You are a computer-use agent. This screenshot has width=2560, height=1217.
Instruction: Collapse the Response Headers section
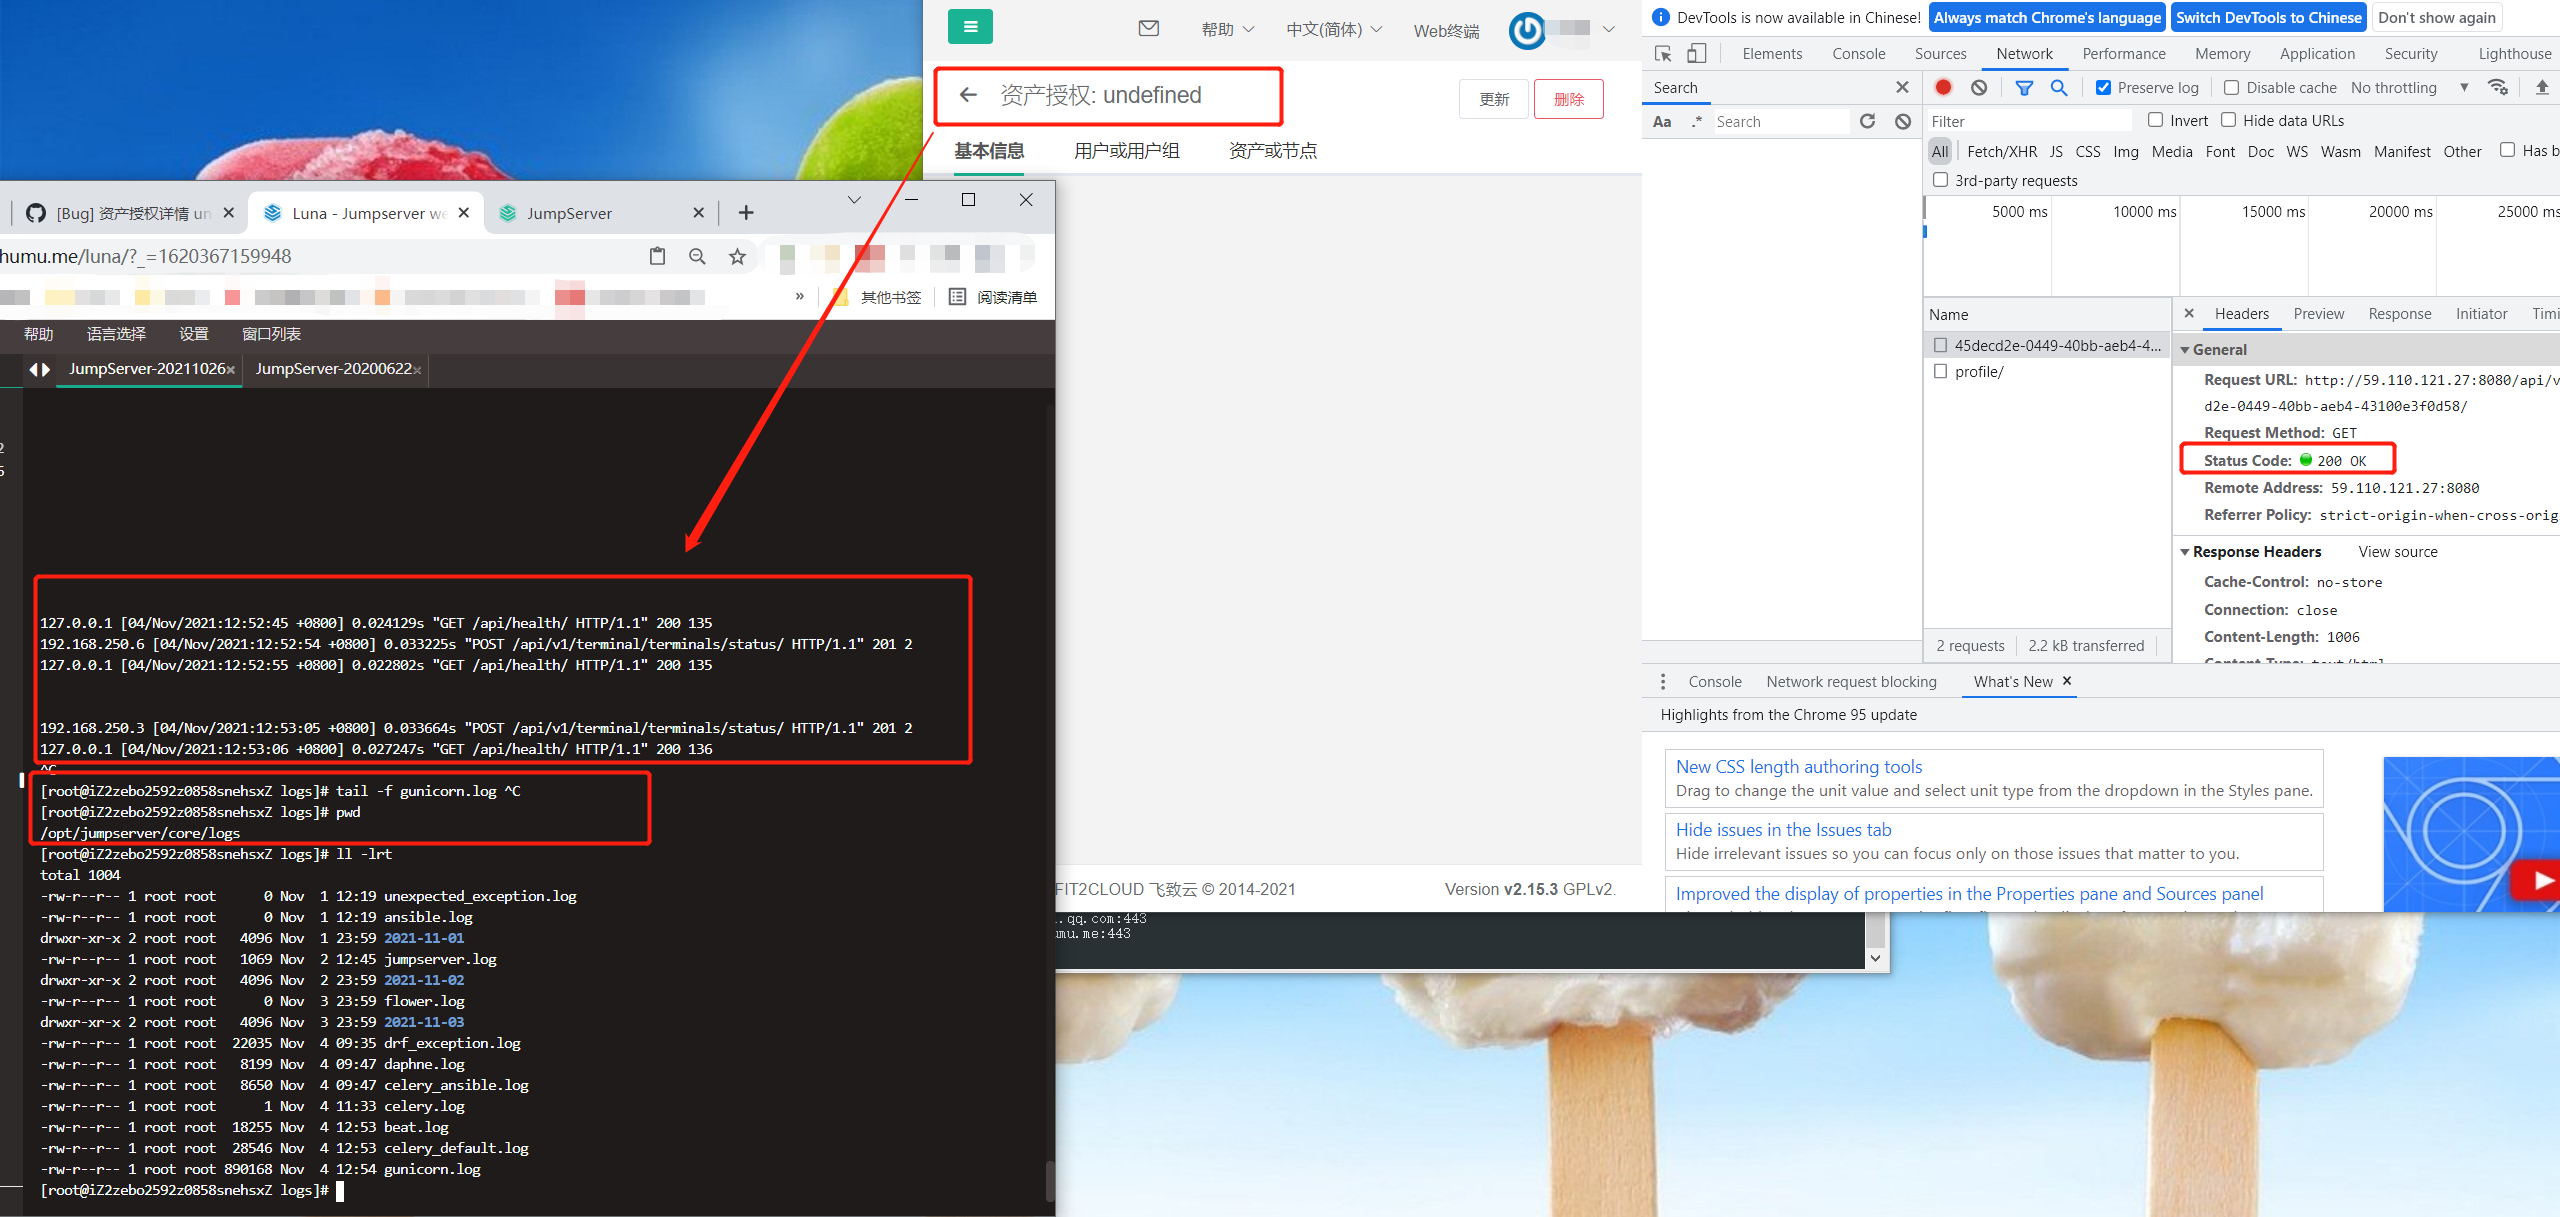pyautogui.click(x=2186, y=551)
